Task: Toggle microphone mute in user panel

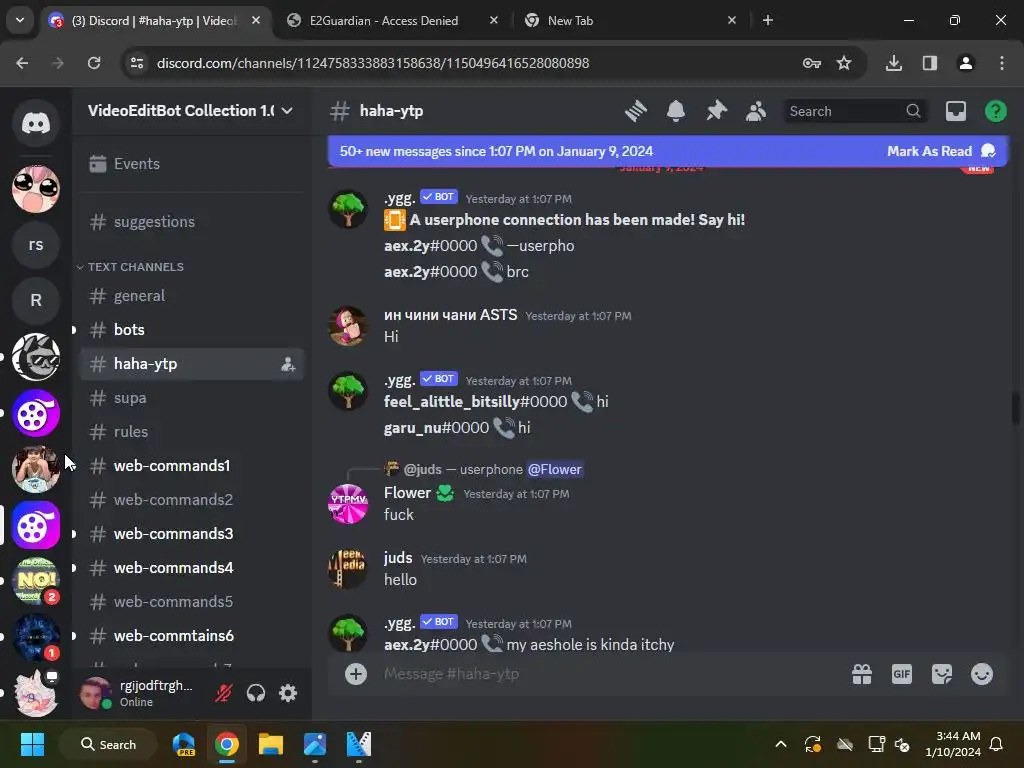Action: pos(223,693)
